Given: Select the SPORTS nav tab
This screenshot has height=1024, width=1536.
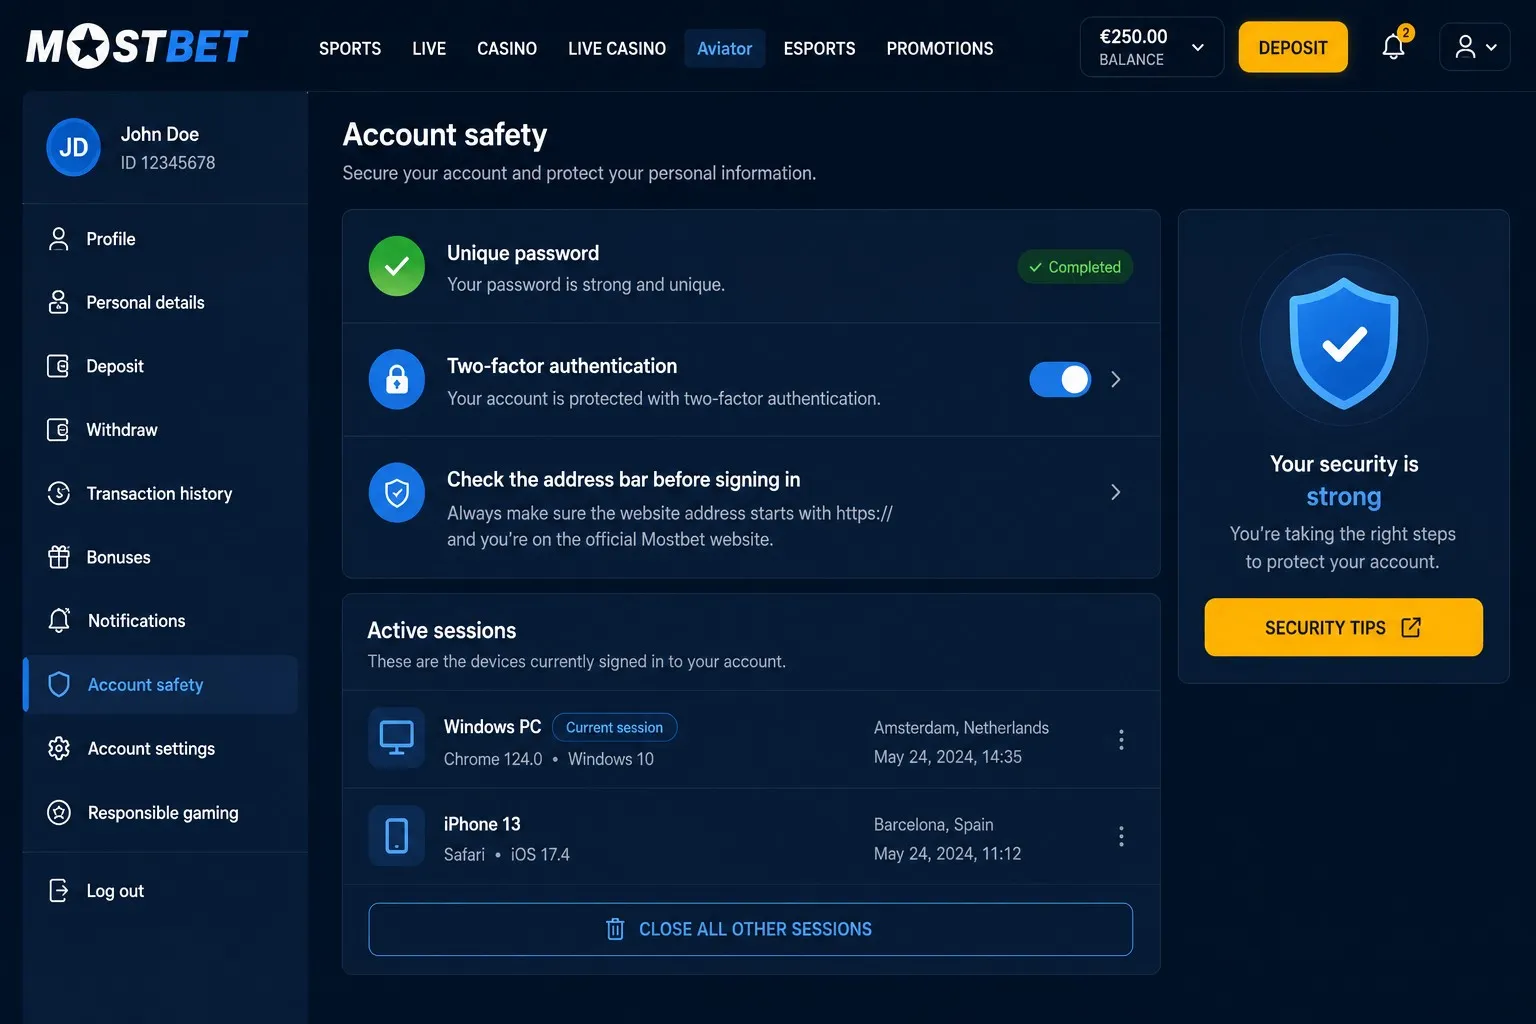Looking at the screenshot, I should (x=350, y=48).
